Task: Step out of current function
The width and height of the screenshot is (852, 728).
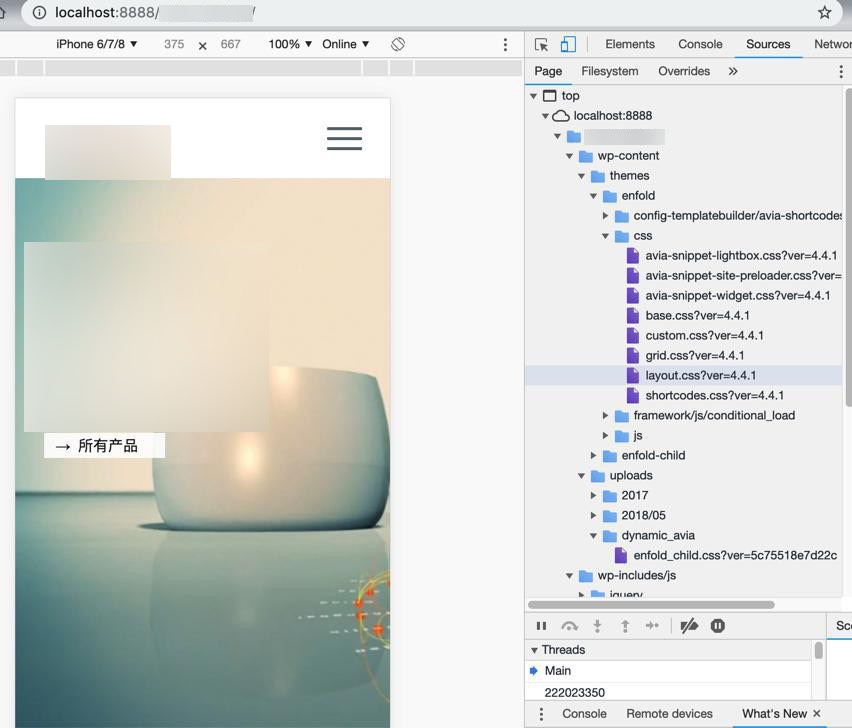Action: [x=625, y=626]
